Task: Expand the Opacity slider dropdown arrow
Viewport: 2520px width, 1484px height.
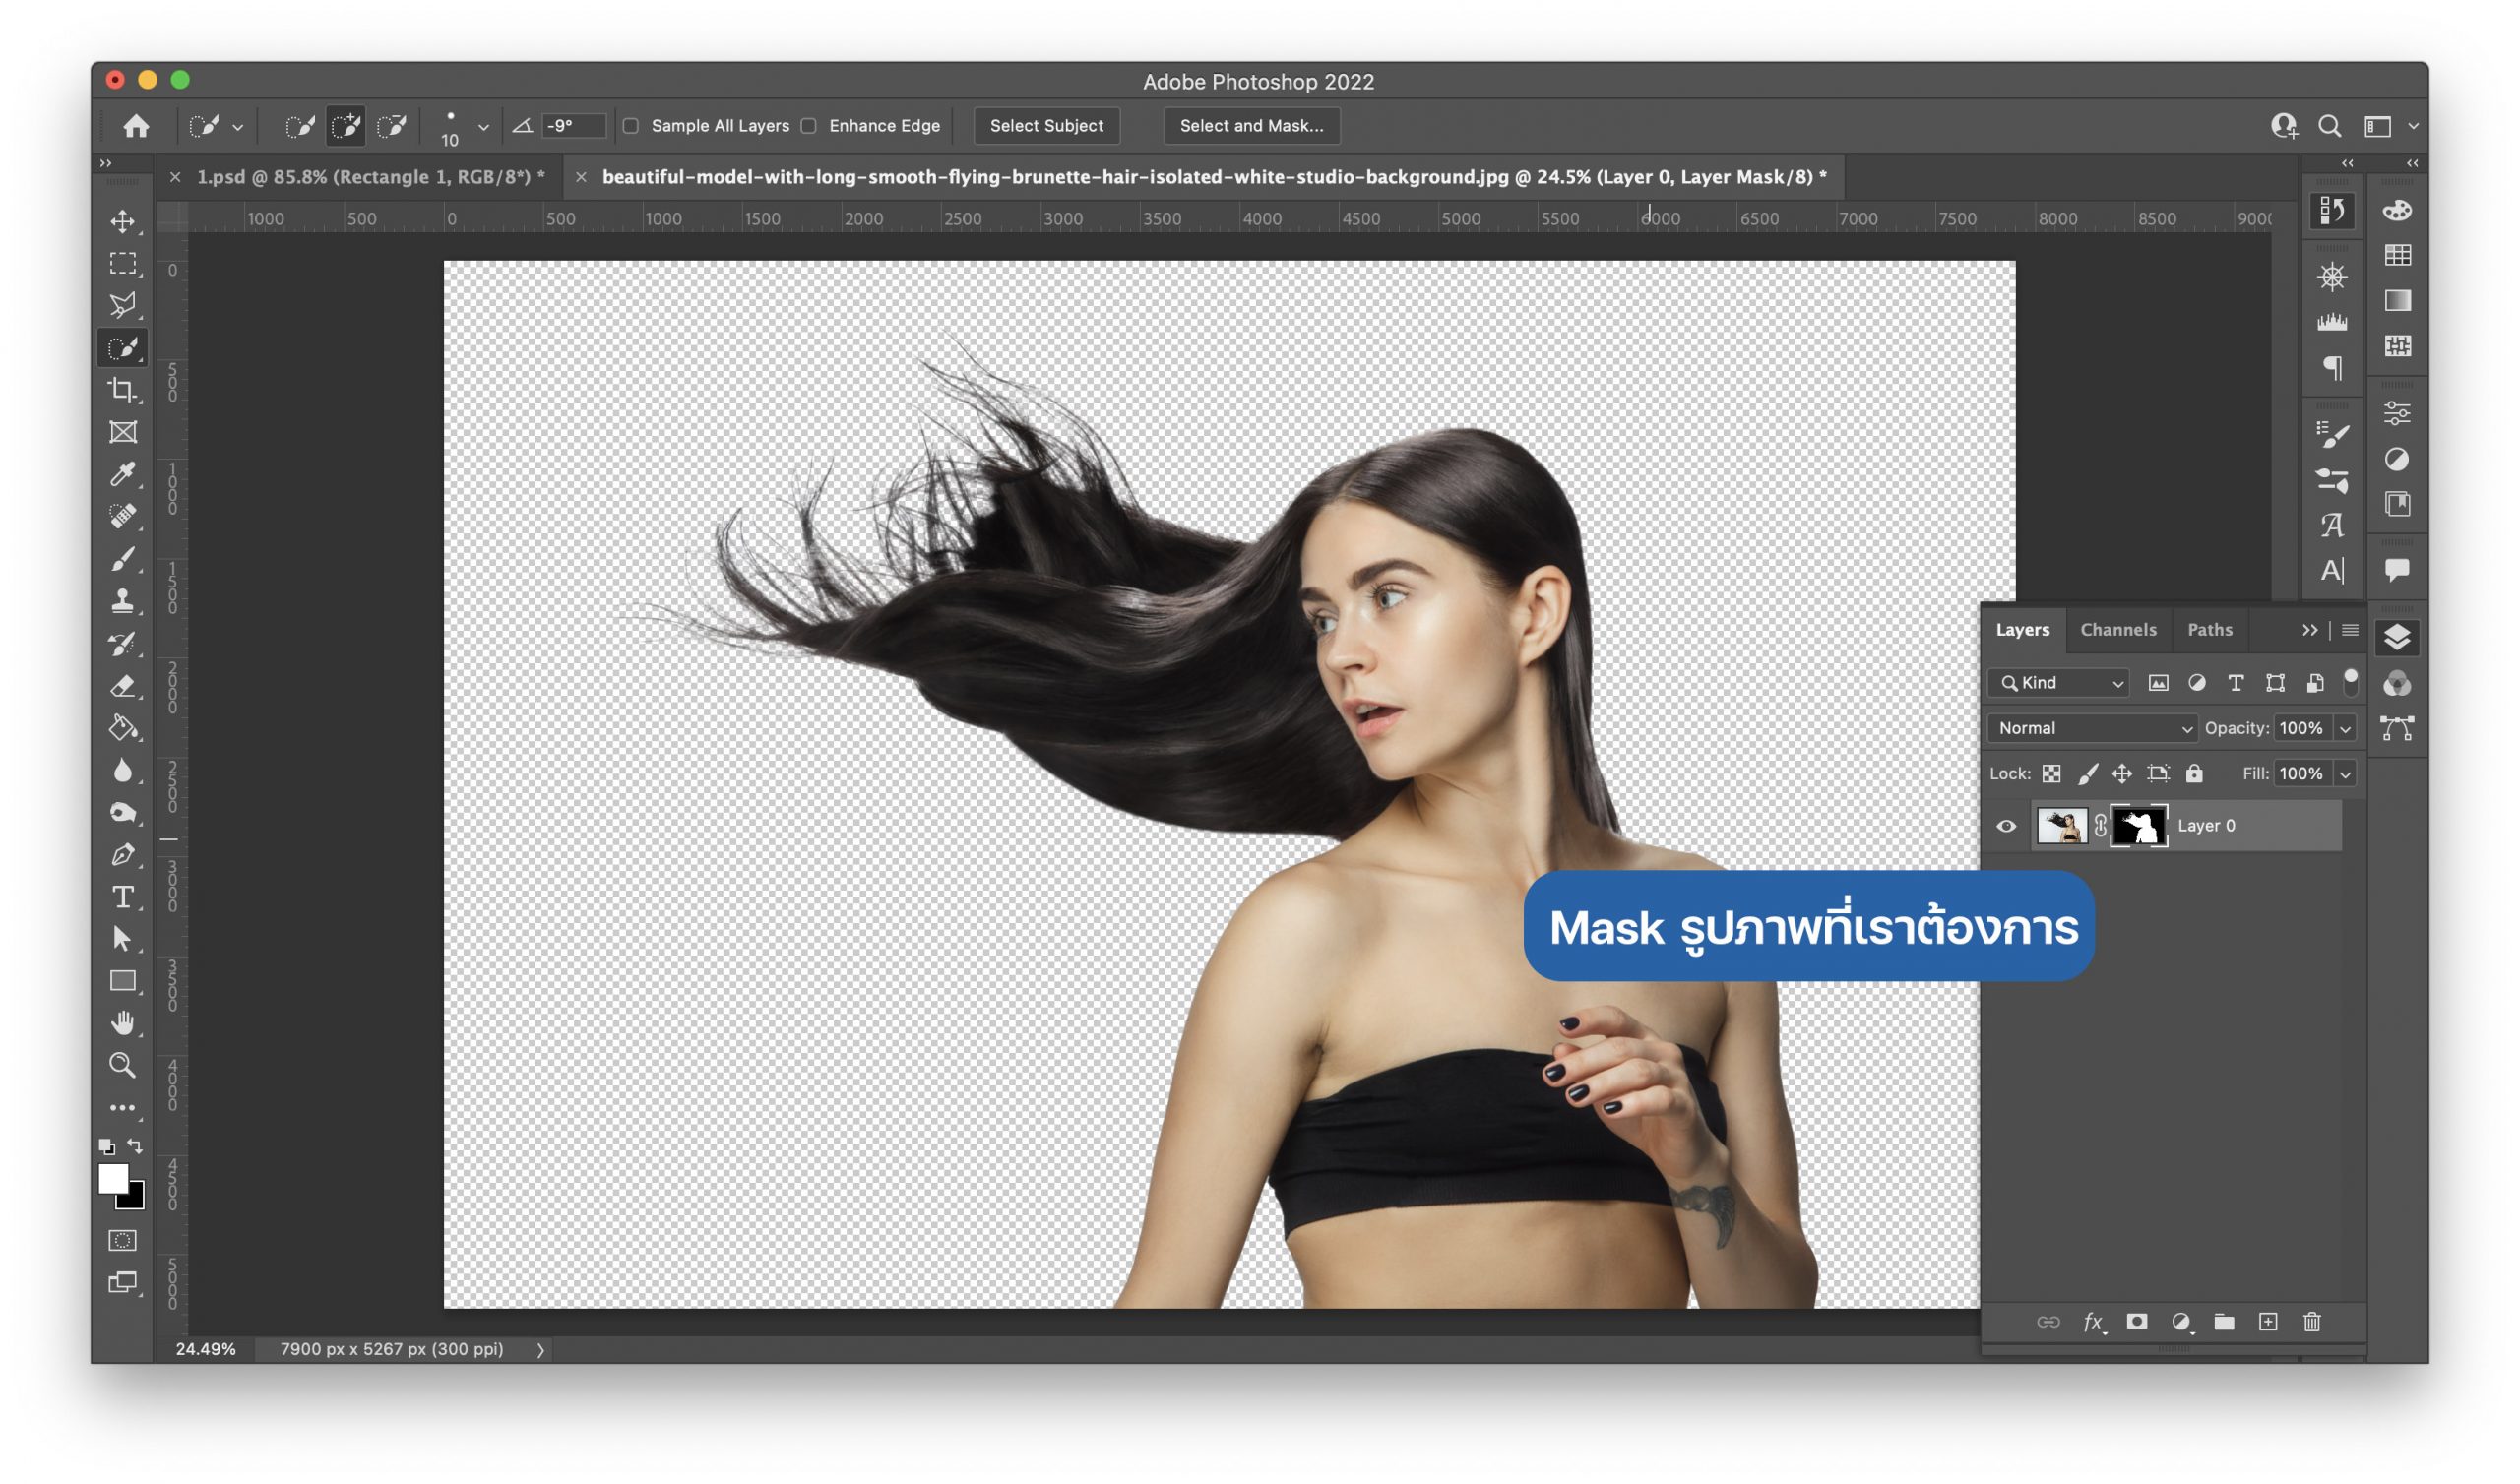Action: point(2344,729)
